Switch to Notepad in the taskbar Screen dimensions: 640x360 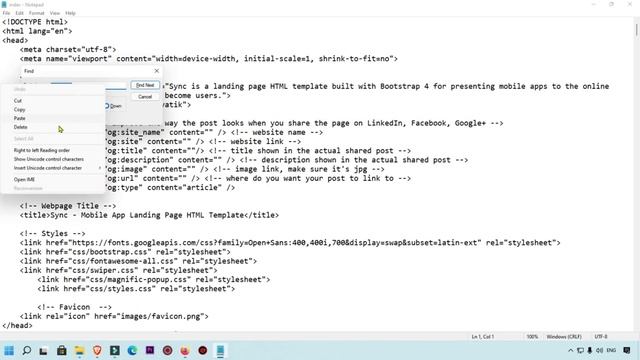tap(220, 350)
